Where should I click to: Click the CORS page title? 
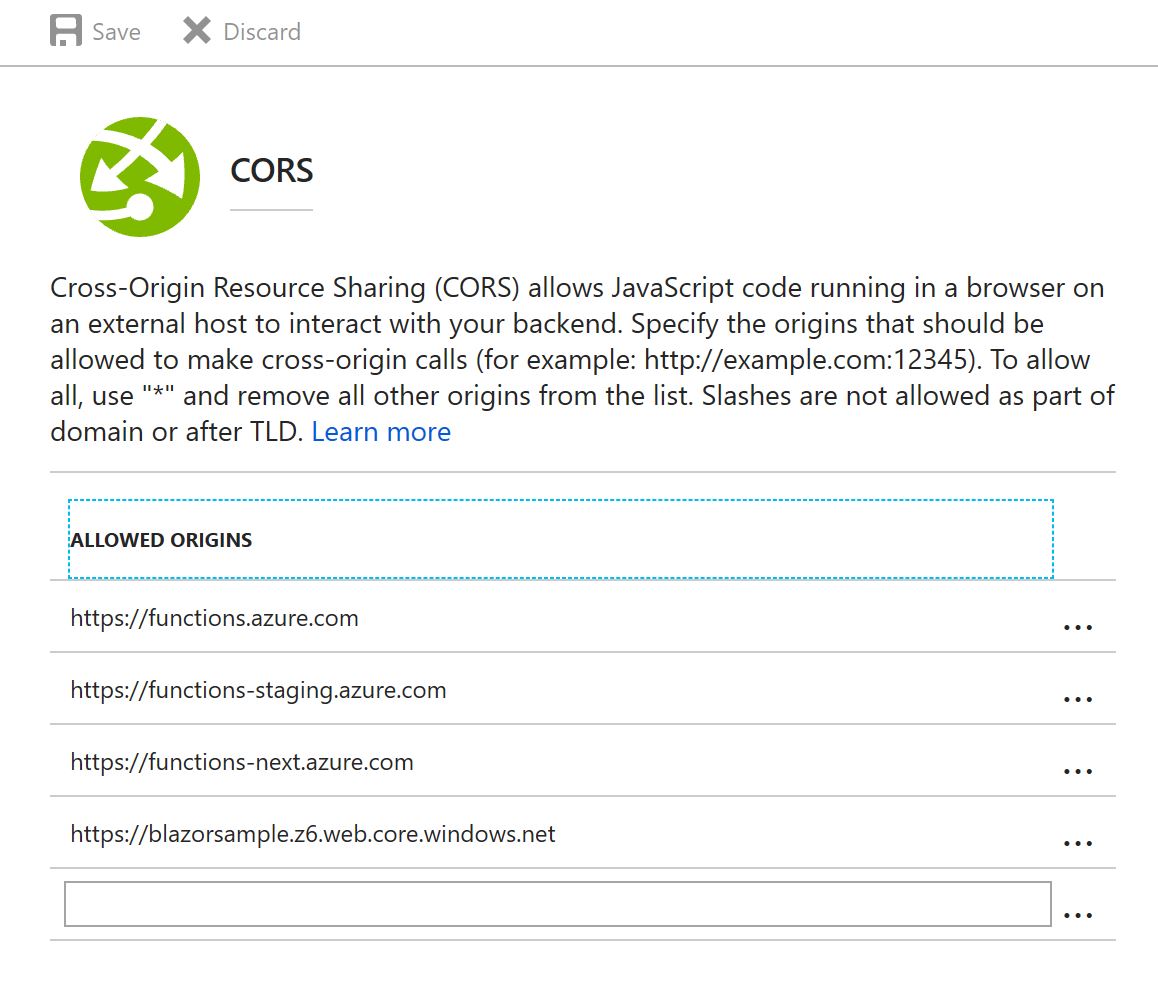click(x=272, y=171)
